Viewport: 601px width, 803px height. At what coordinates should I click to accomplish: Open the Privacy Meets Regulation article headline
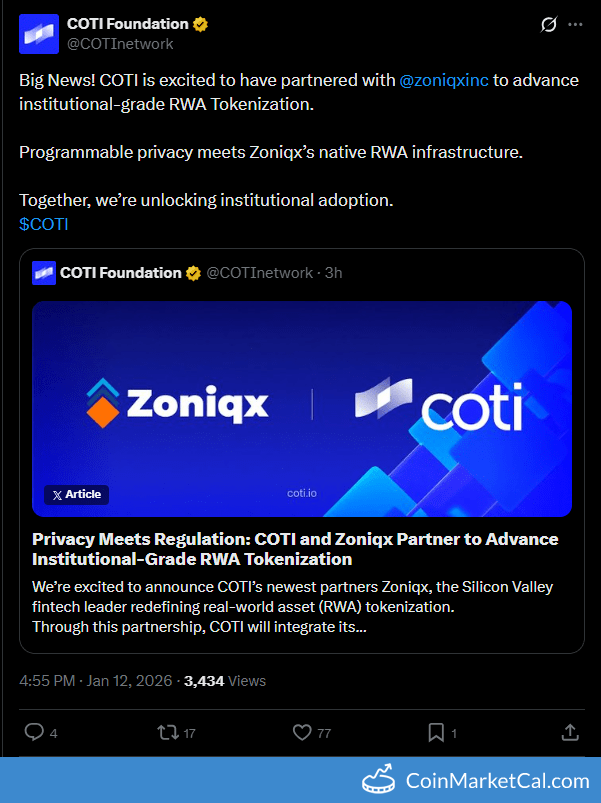pos(295,549)
